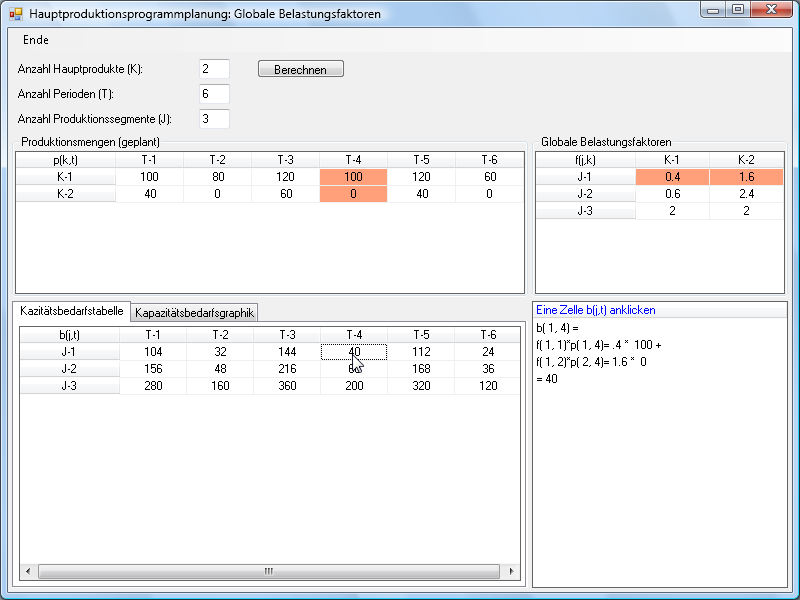Click scrollbar right arrow in capacity table

(x=512, y=572)
